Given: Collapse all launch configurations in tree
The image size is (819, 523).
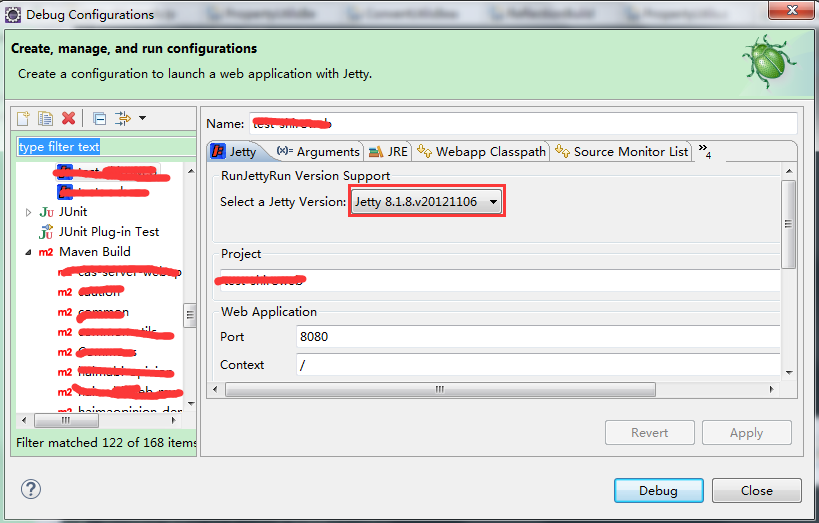Looking at the screenshot, I should [x=99, y=119].
